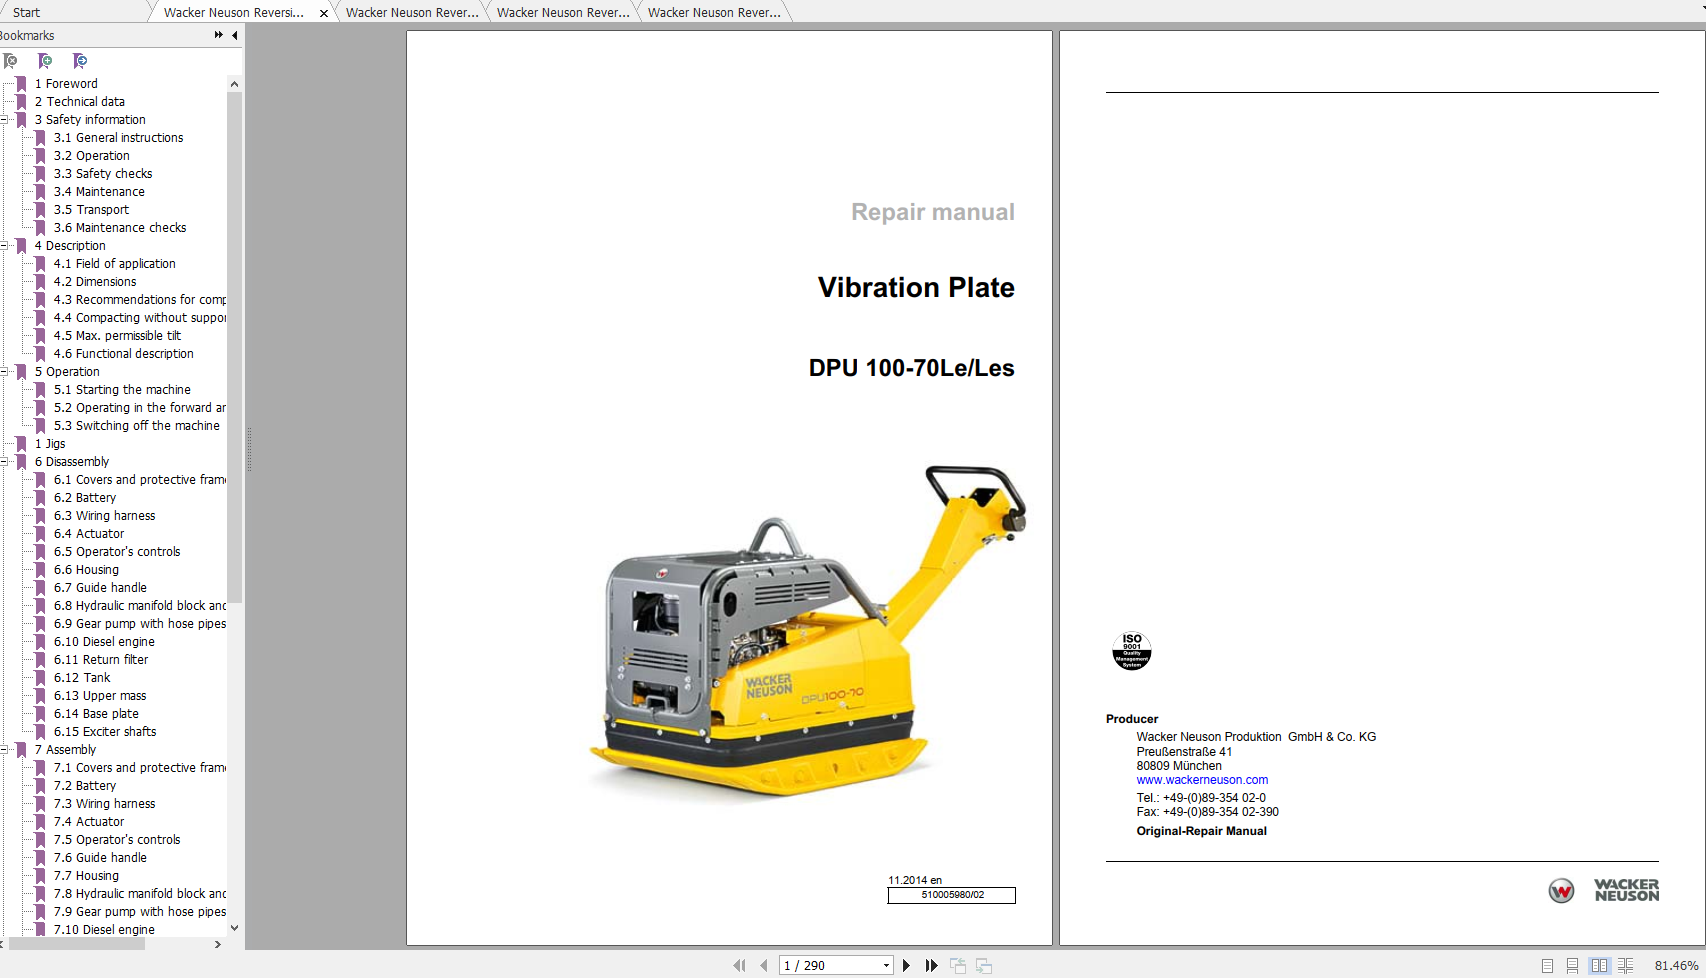Switch to continuous facing page layout

point(1625,965)
